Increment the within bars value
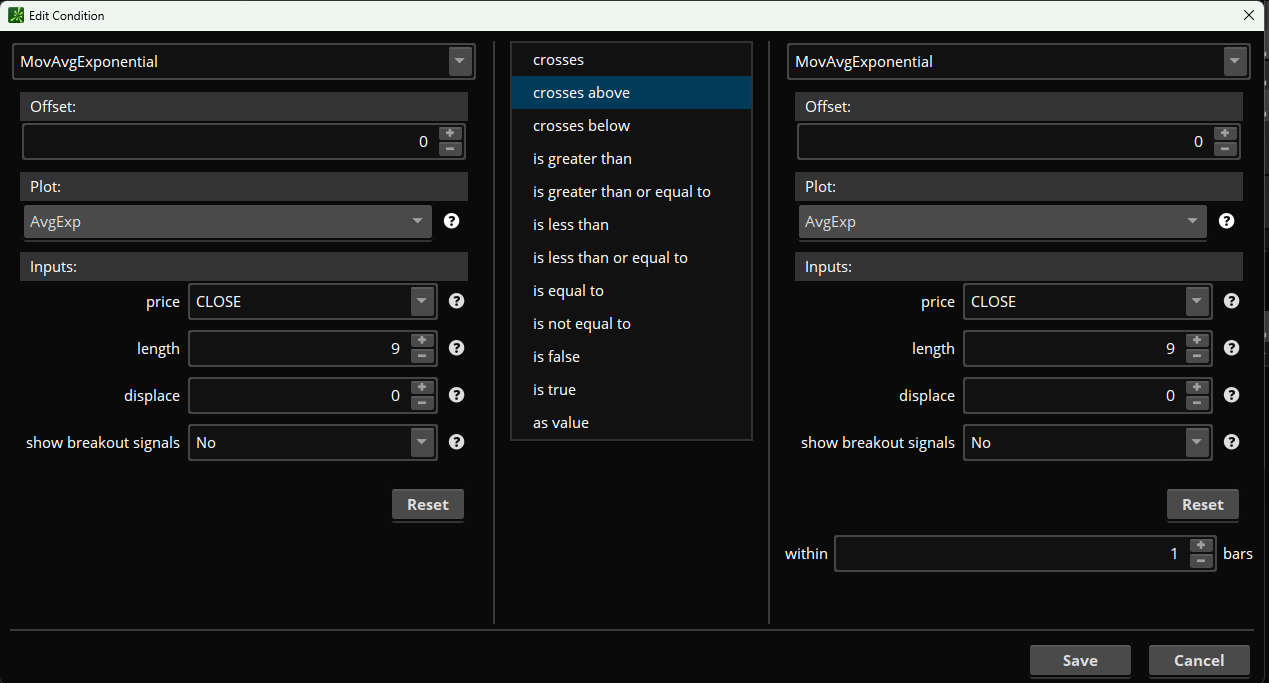This screenshot has height=683, width=1269. pyautogui.click(x=1201, y=545)
